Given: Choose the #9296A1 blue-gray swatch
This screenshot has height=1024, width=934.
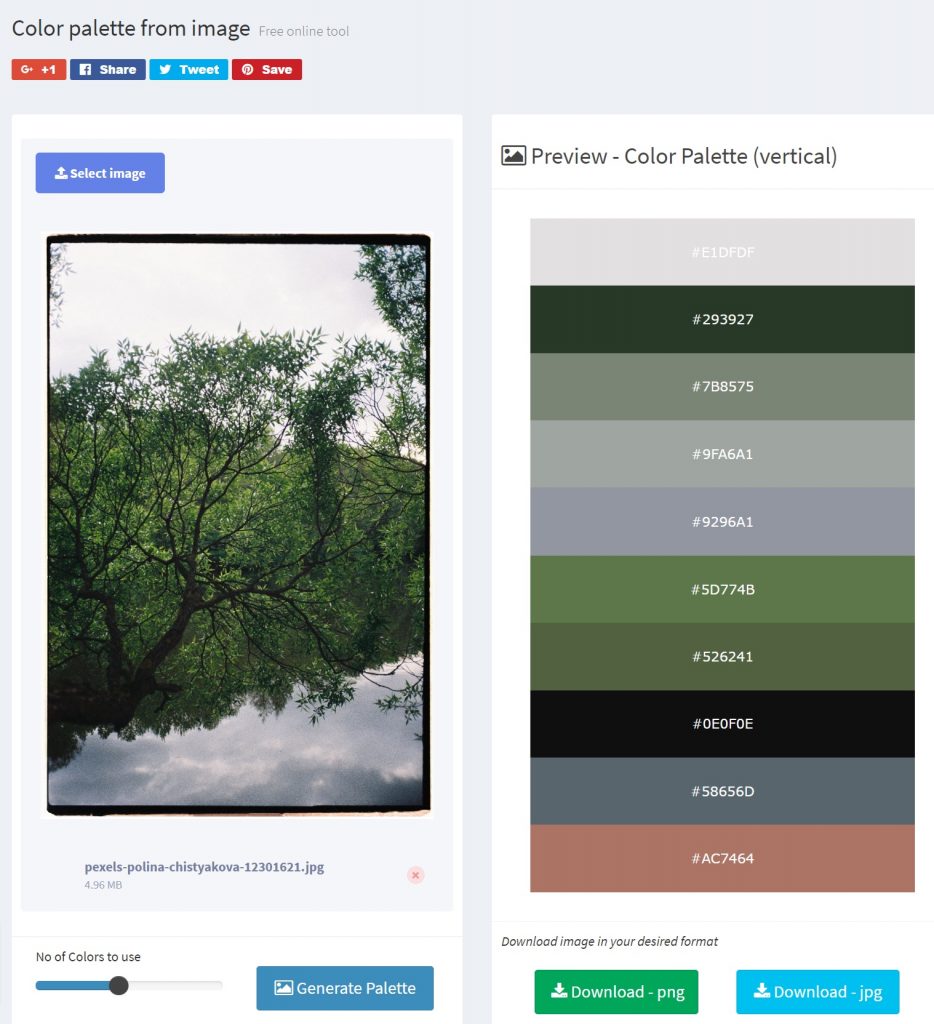Looking at the screenshot, I should 722,521.
